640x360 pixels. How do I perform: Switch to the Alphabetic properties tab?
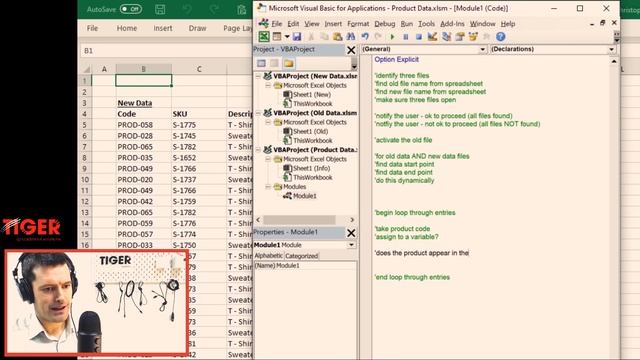[x=268, y=256]
